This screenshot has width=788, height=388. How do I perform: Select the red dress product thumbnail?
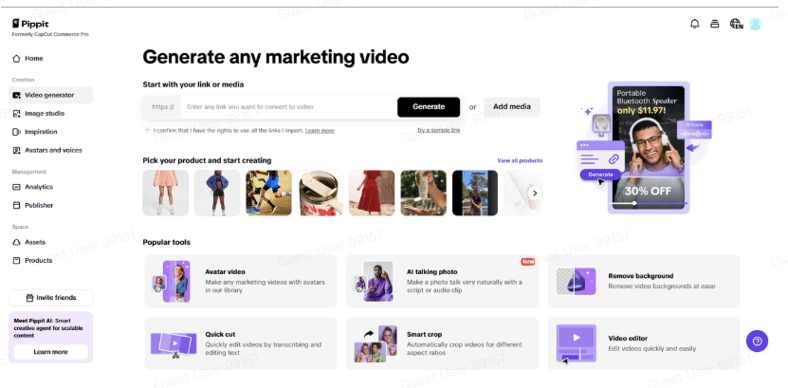point(372,193)
